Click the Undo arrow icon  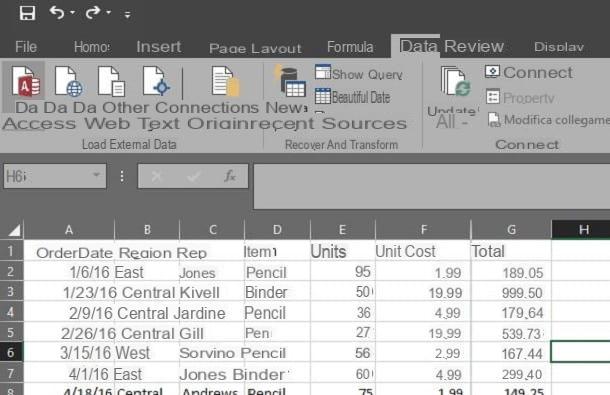(x=57, y=13)
